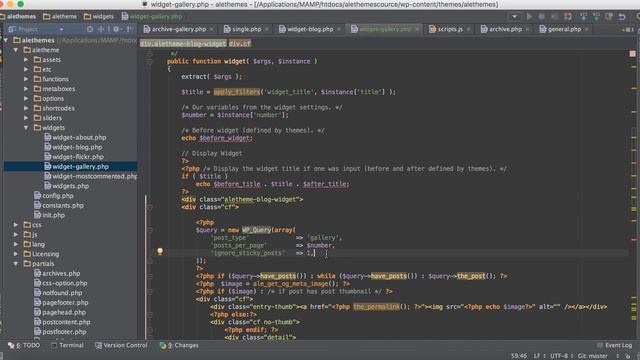Click red error indicator atop editor scrollbar

pos(632,53)
